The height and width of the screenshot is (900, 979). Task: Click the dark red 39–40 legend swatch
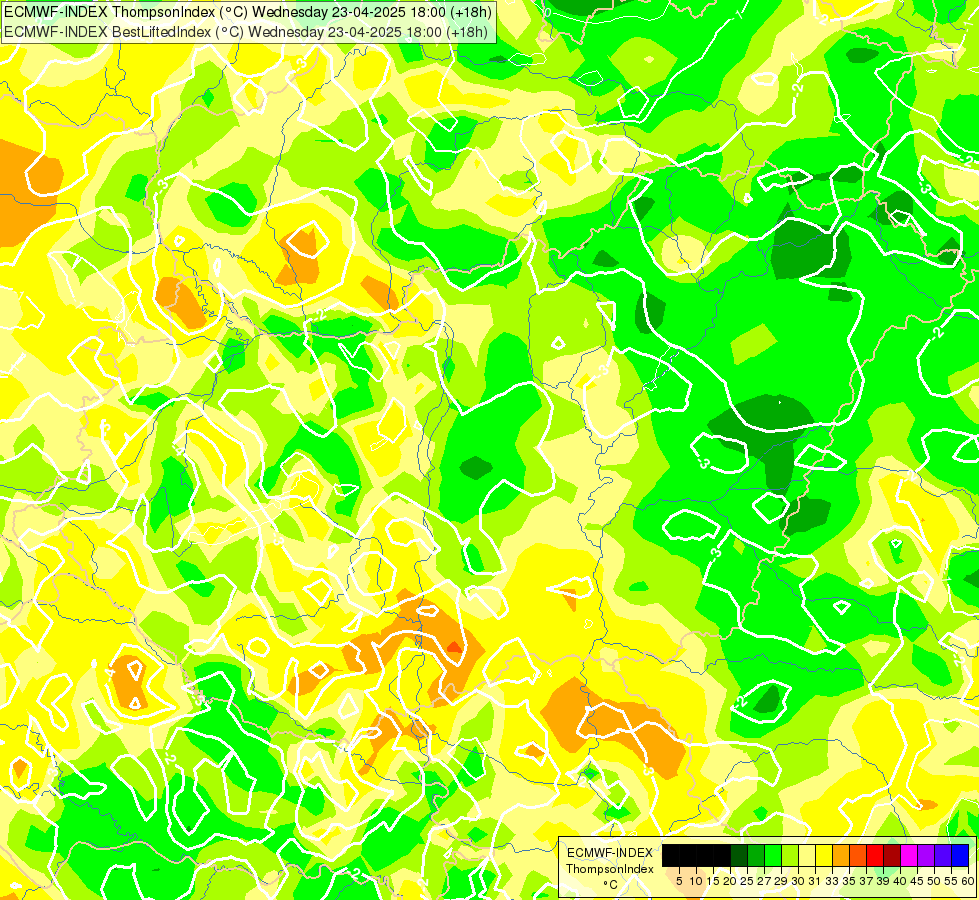click(x=892, y=856)
